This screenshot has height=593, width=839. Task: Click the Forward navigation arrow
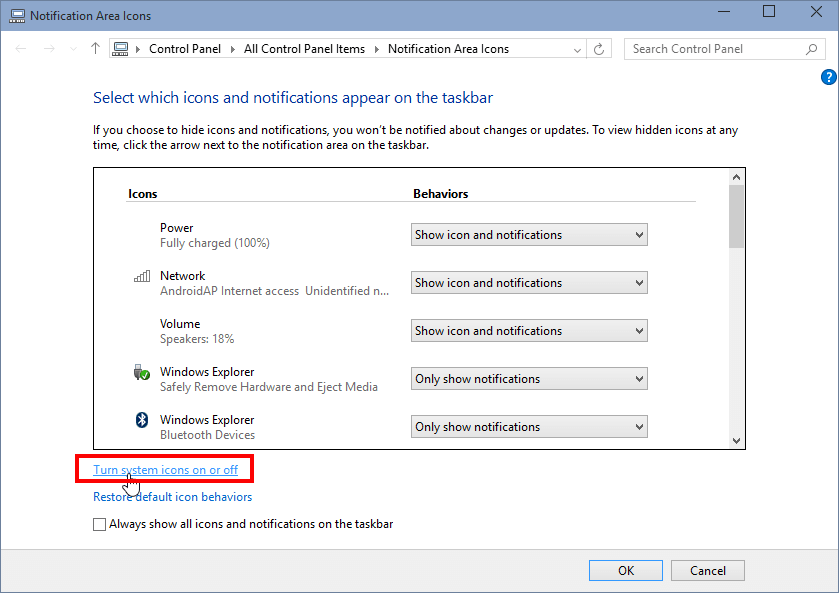tap(49, 49)
